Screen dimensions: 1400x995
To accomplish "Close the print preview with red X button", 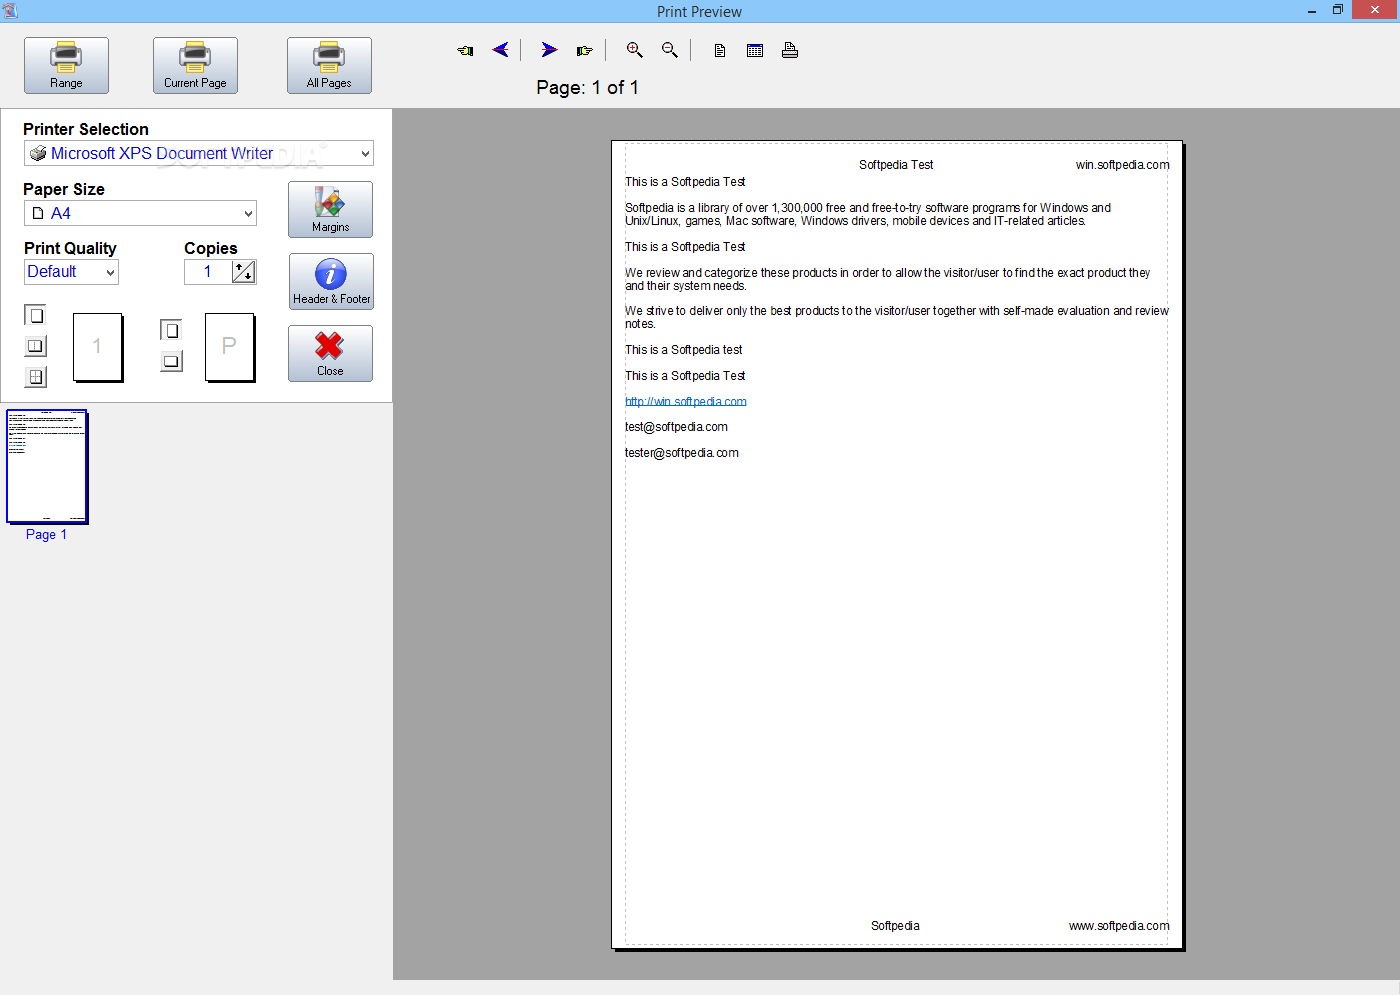I will click(x=330, y=353).
